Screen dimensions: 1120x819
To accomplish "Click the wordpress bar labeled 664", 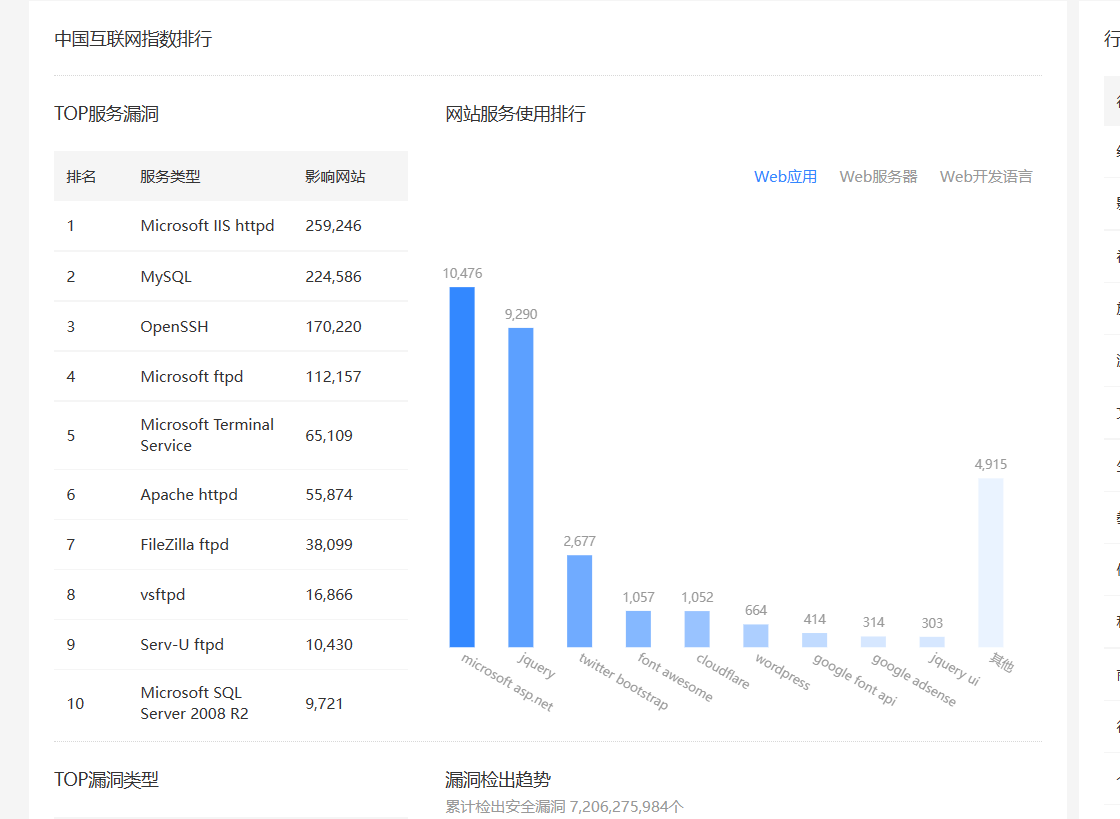I will (x=756, y=635).
